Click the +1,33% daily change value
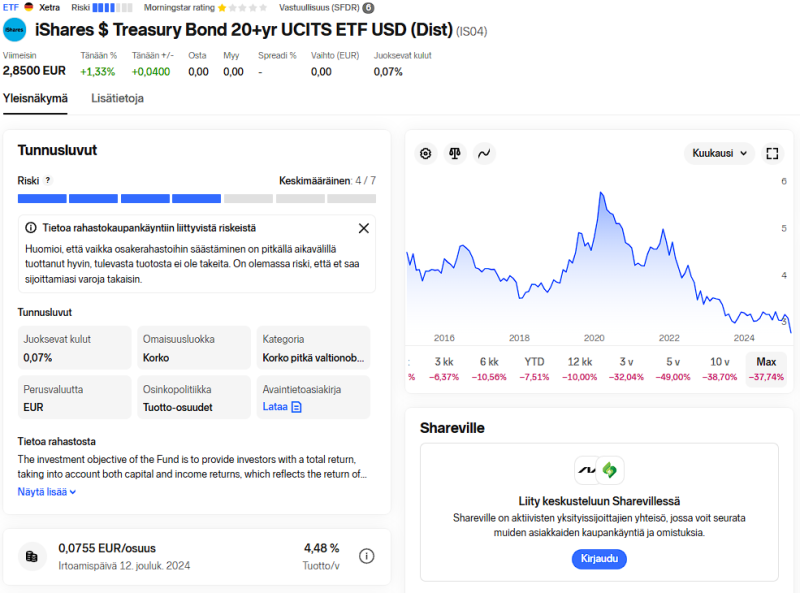Viewport: 800px width, 593px height. point(97,71)
